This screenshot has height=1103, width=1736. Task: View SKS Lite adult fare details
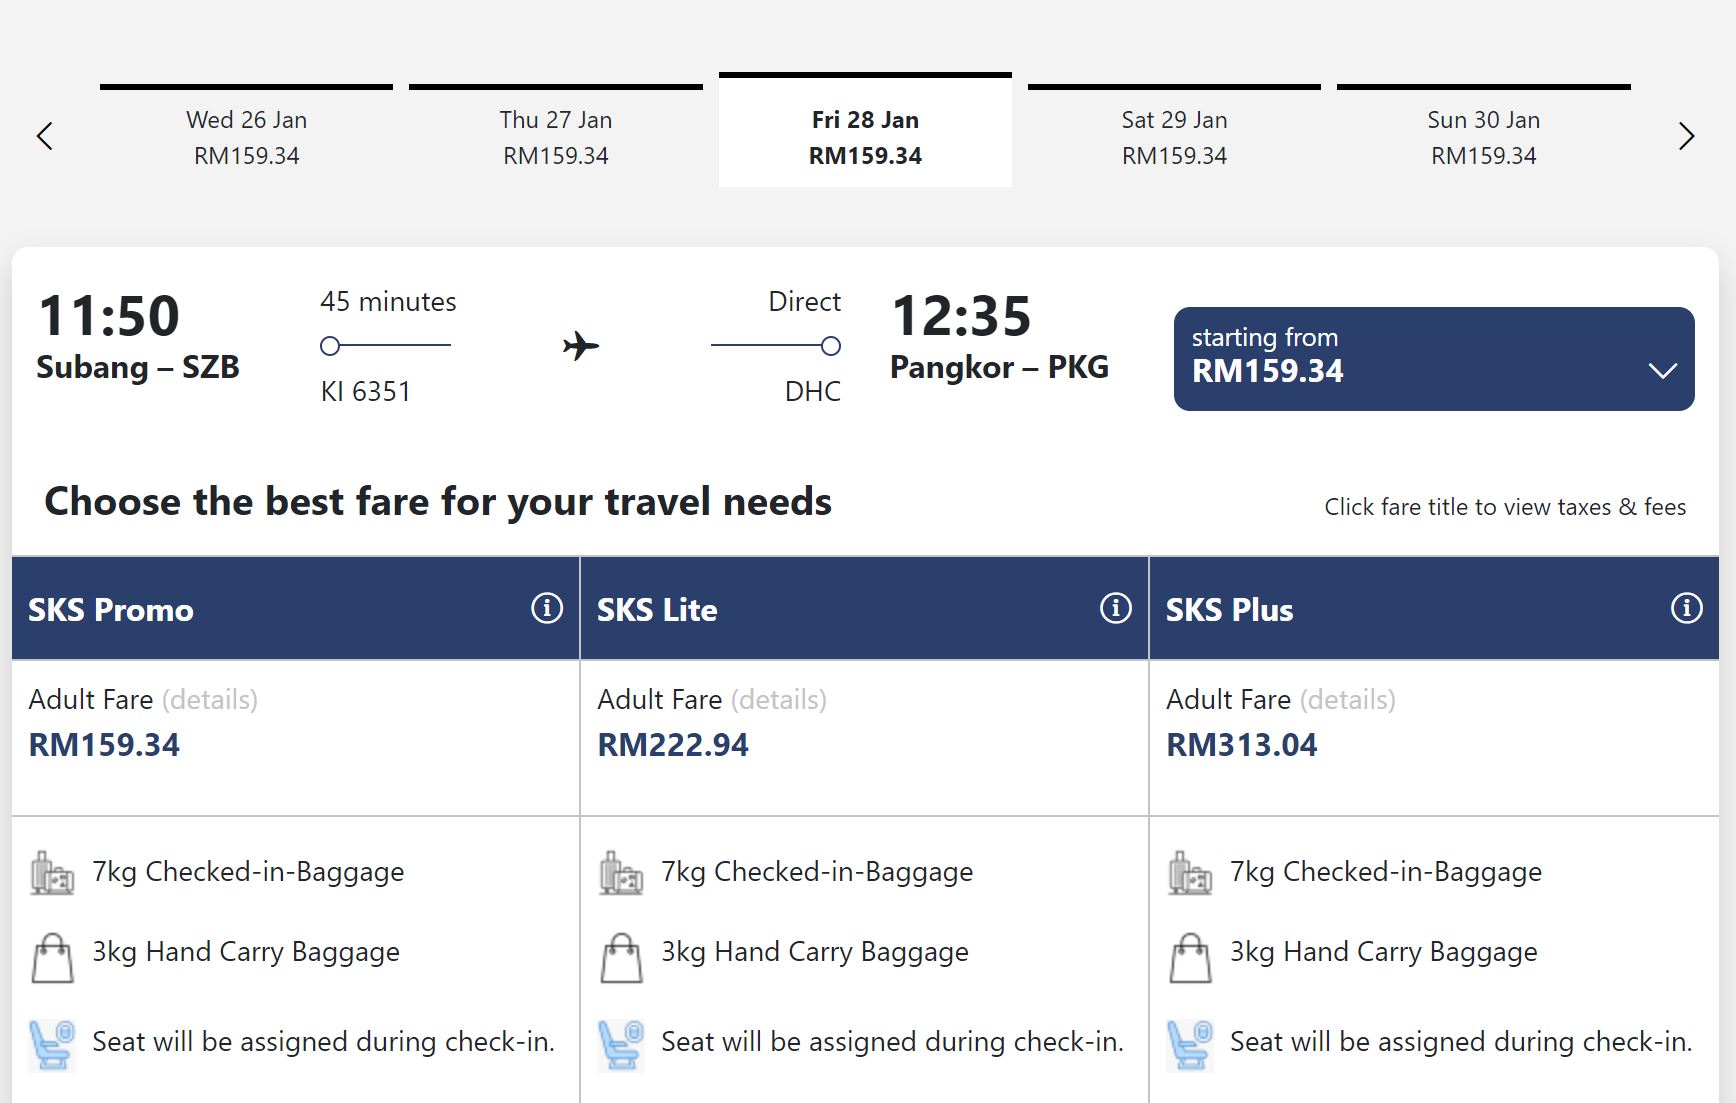coord(779,700)
